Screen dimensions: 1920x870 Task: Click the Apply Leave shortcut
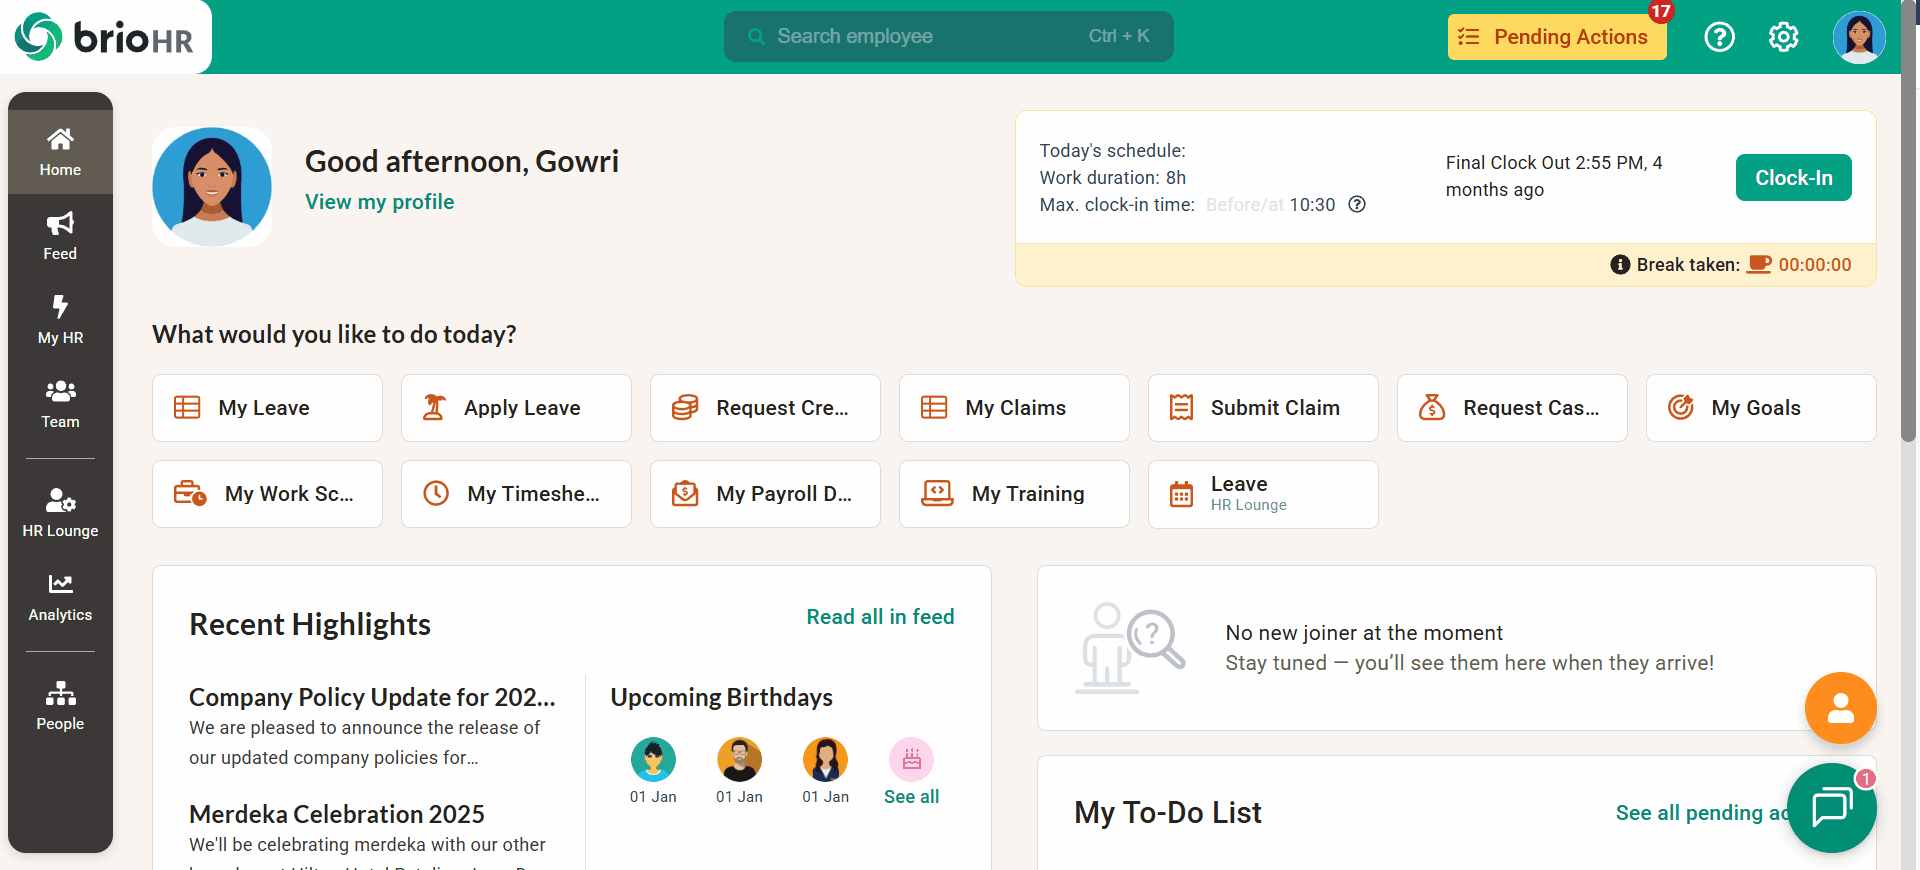(516, 408)
